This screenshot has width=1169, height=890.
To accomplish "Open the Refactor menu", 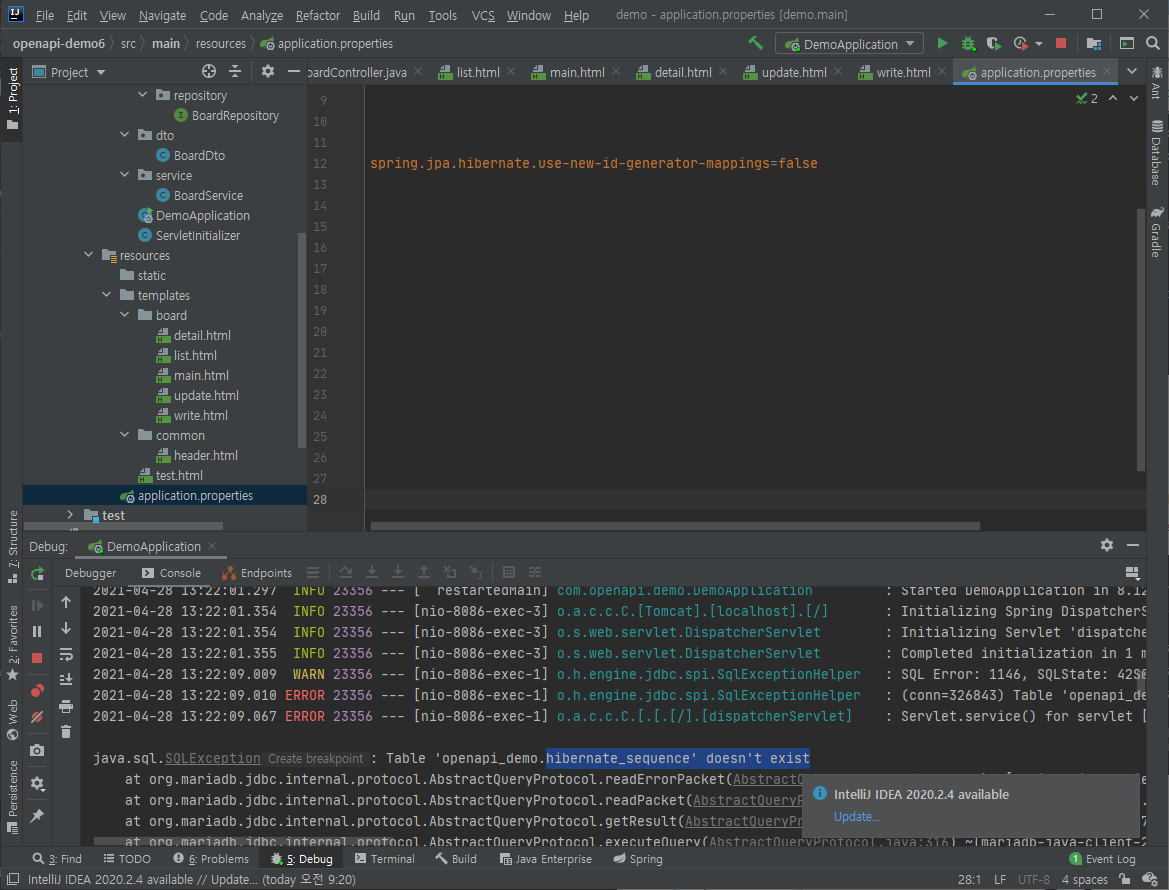I will pos(318,15).
